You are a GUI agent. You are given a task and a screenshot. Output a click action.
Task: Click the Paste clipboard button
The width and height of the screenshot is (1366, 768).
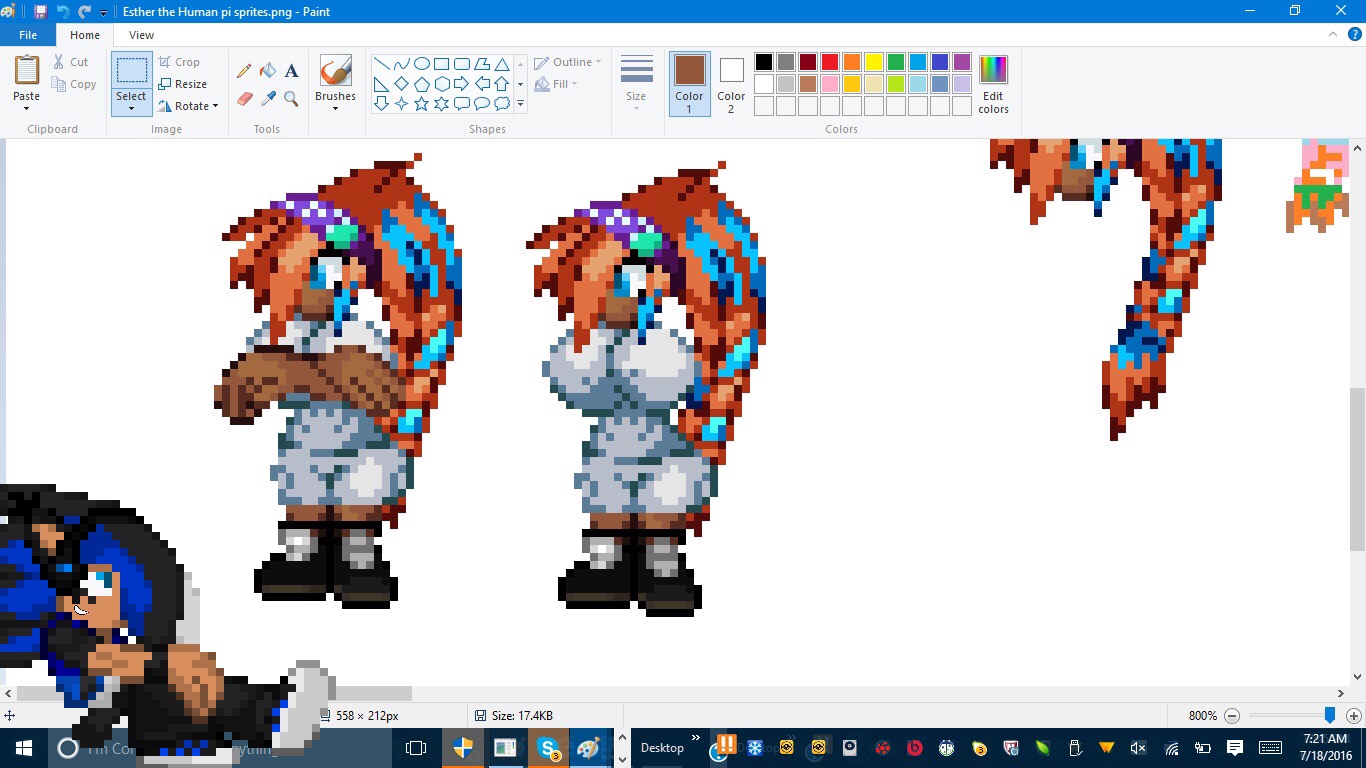27,70
